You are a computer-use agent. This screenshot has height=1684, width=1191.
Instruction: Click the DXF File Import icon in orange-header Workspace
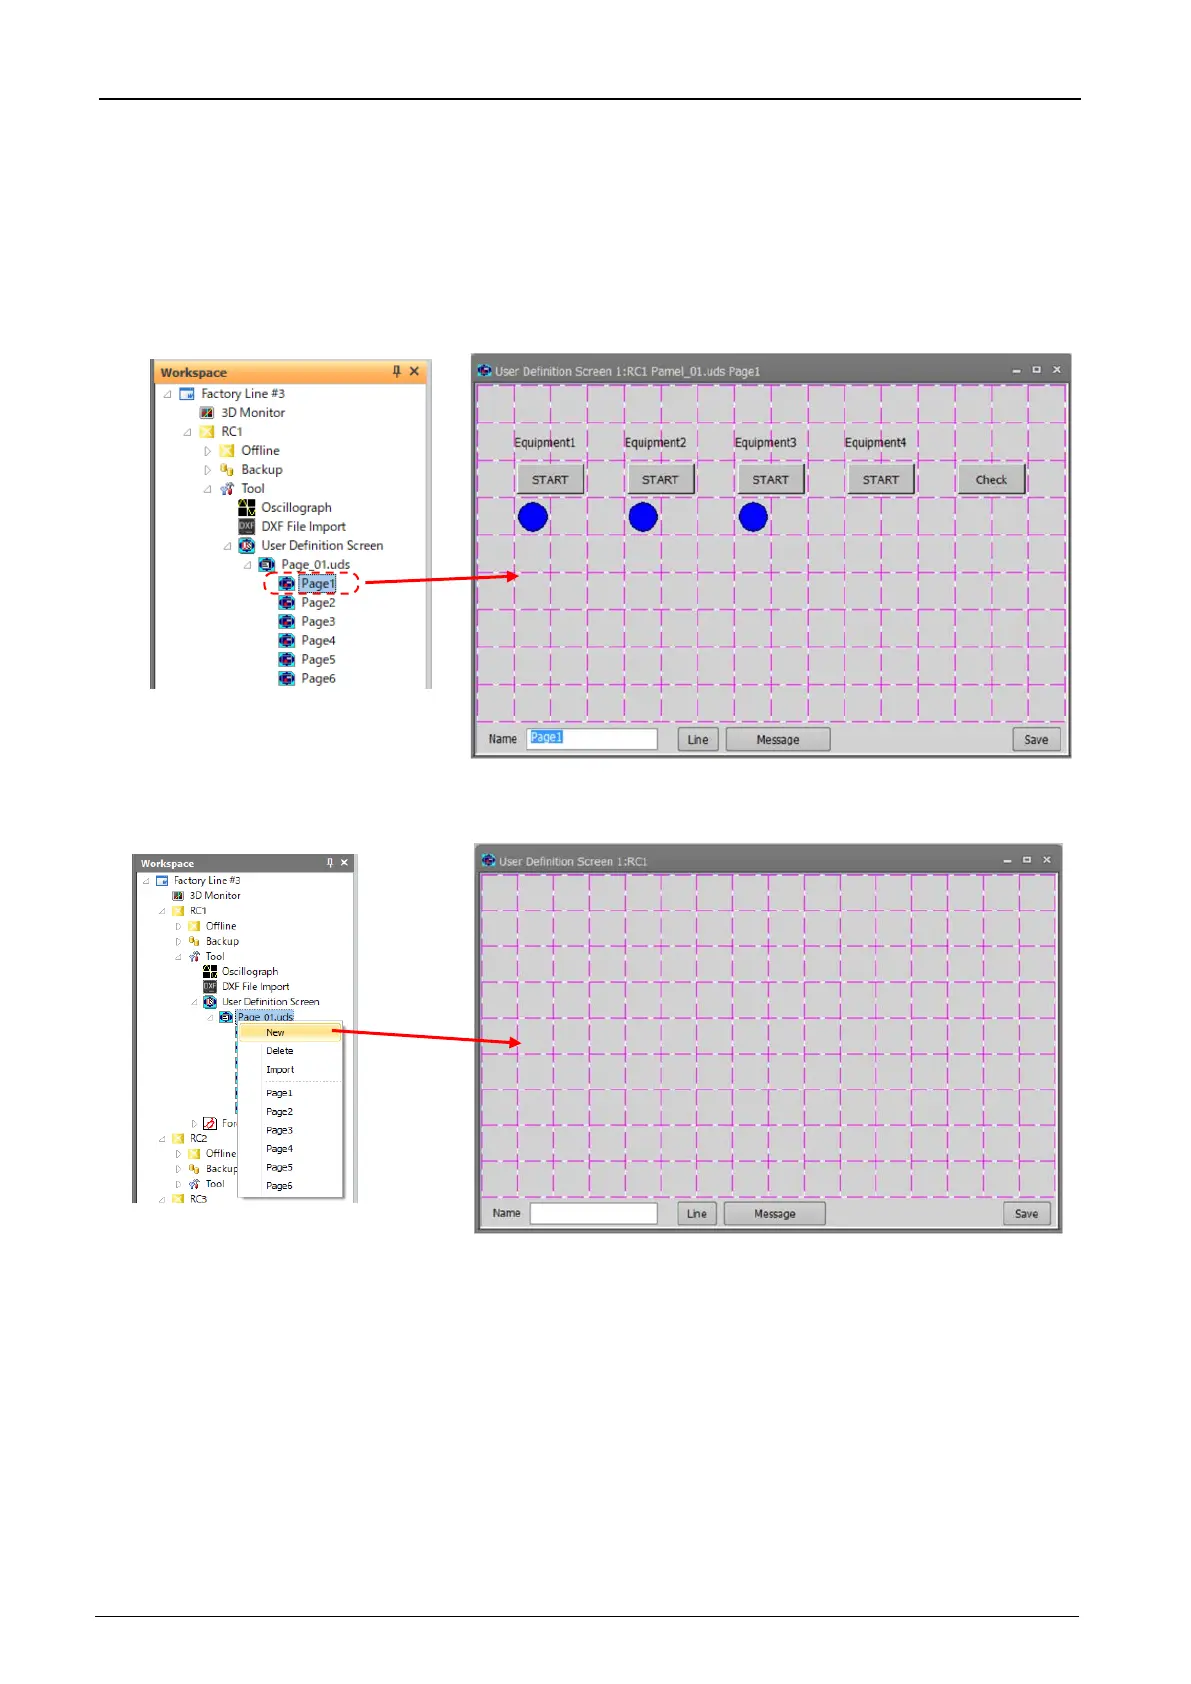tap(246, 527)
